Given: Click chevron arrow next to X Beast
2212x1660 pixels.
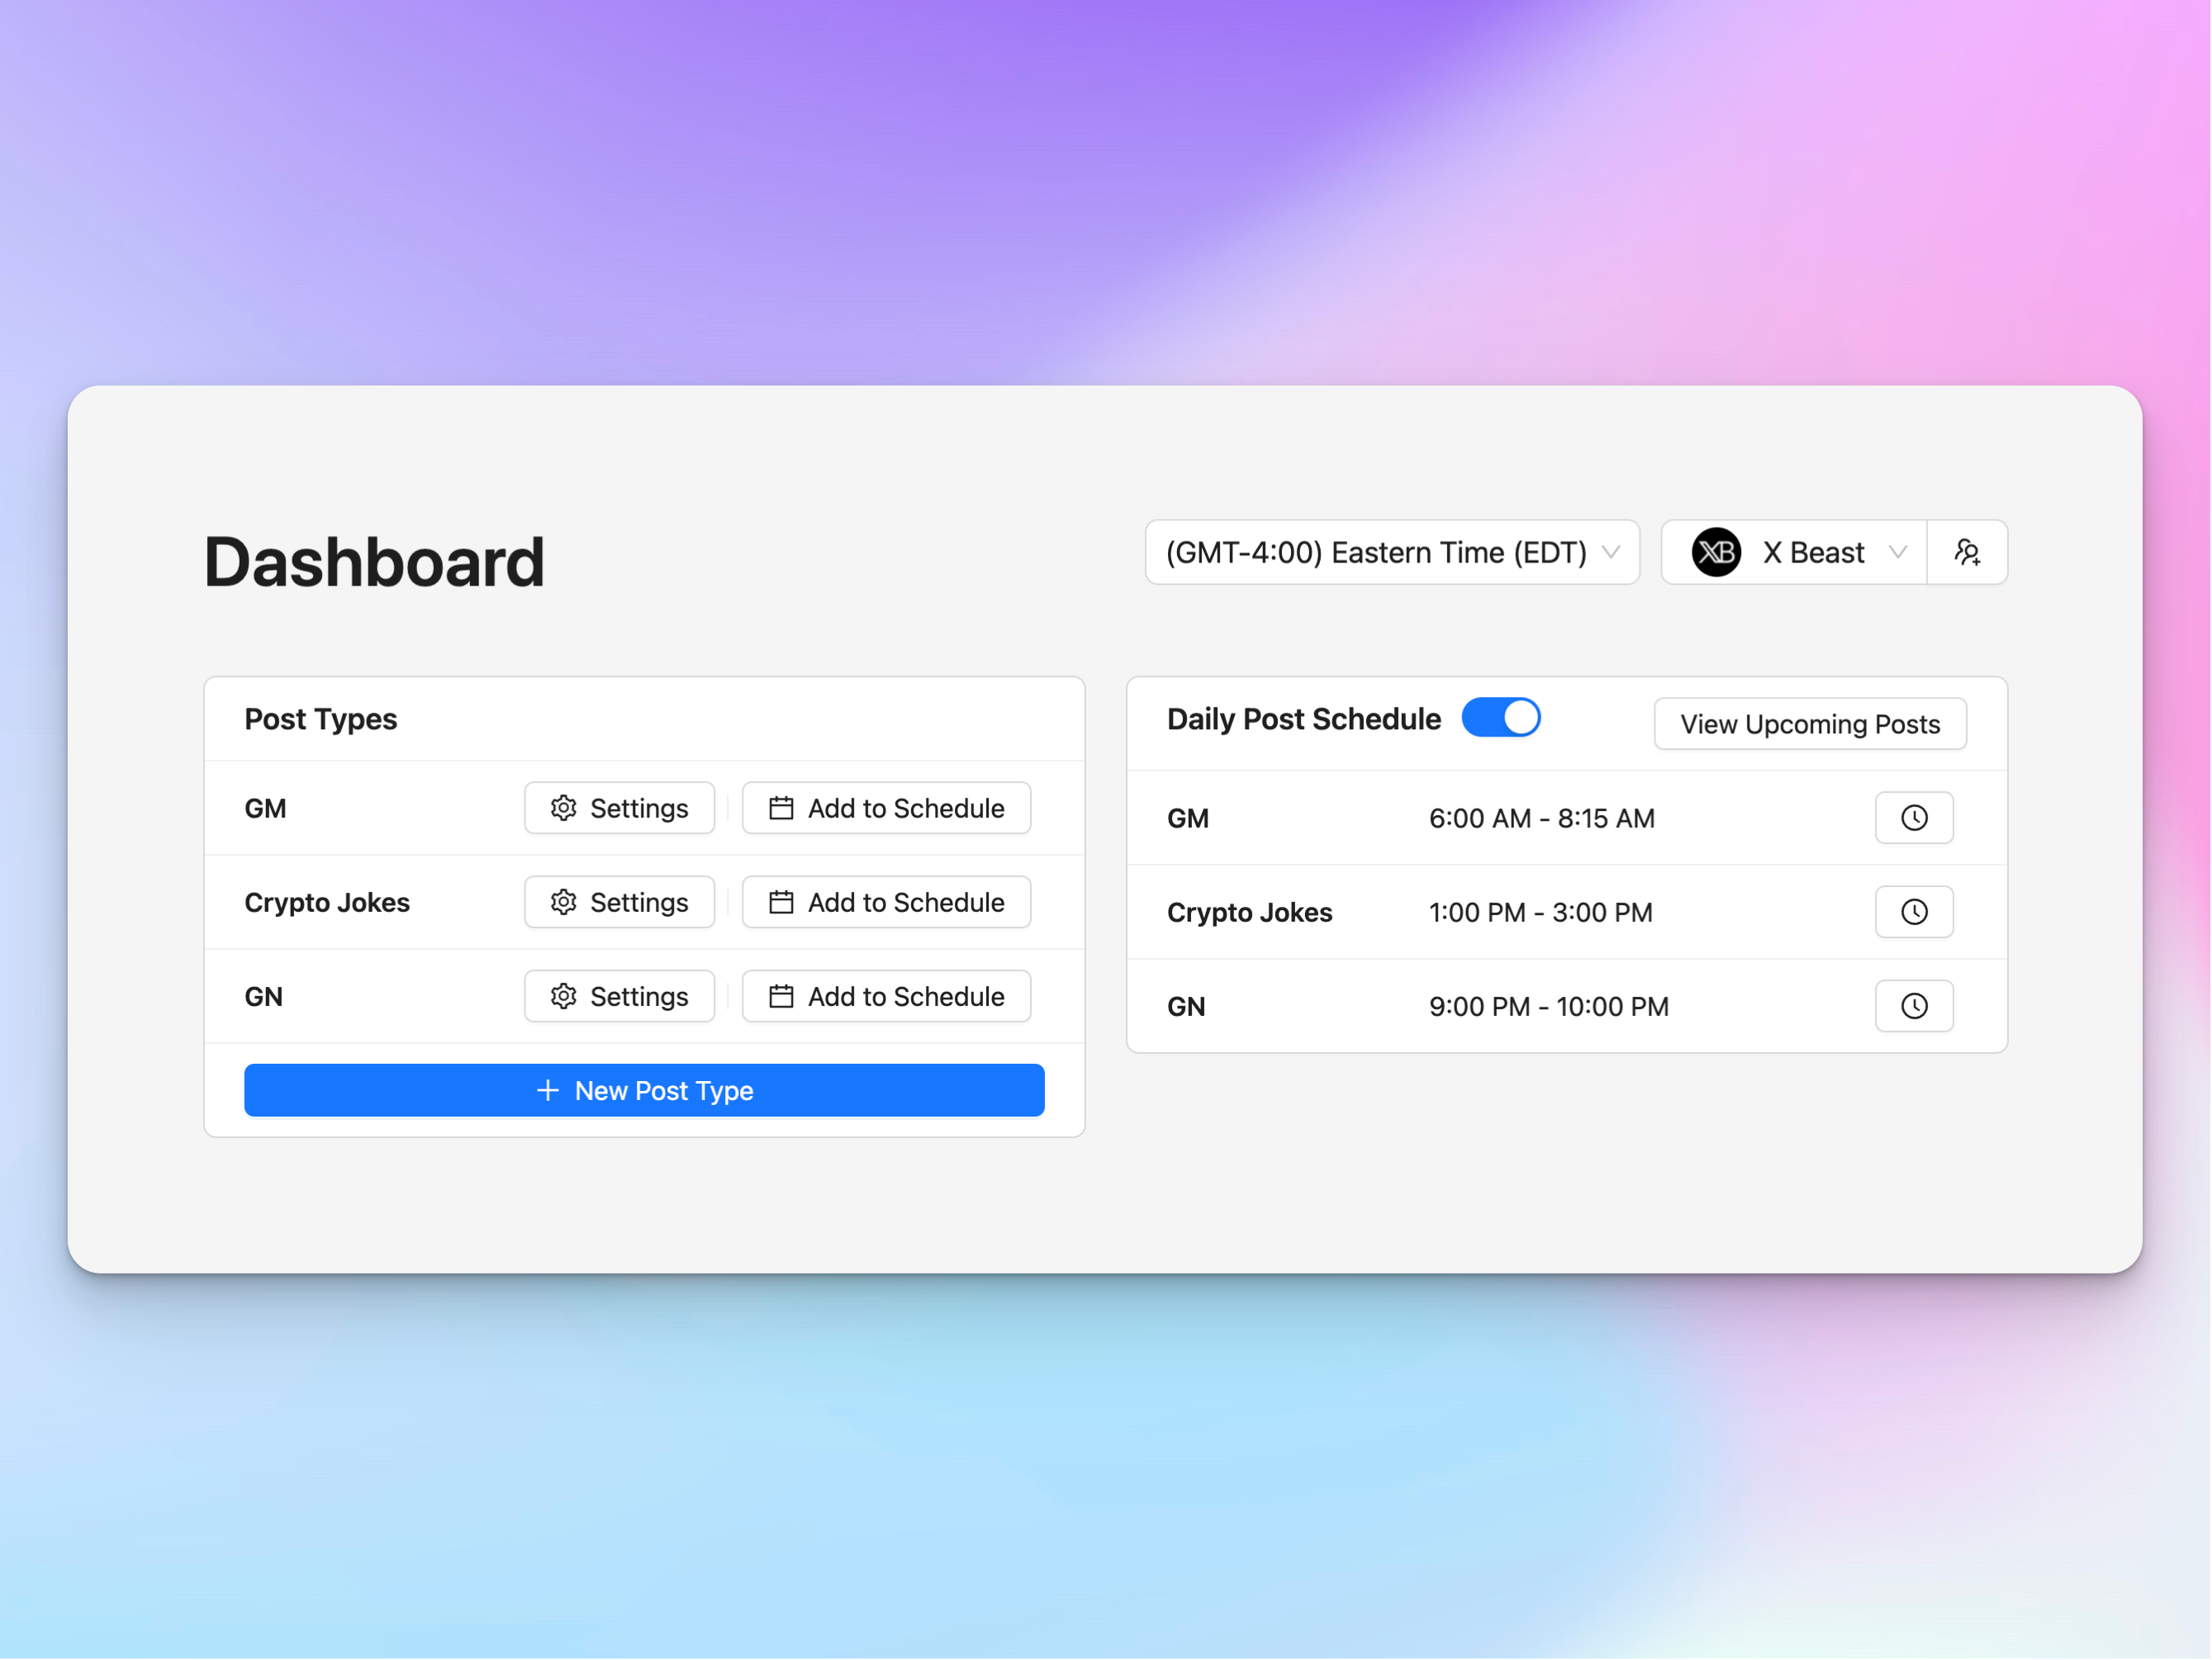Looking at the screenshot, I should point(1897,552).
